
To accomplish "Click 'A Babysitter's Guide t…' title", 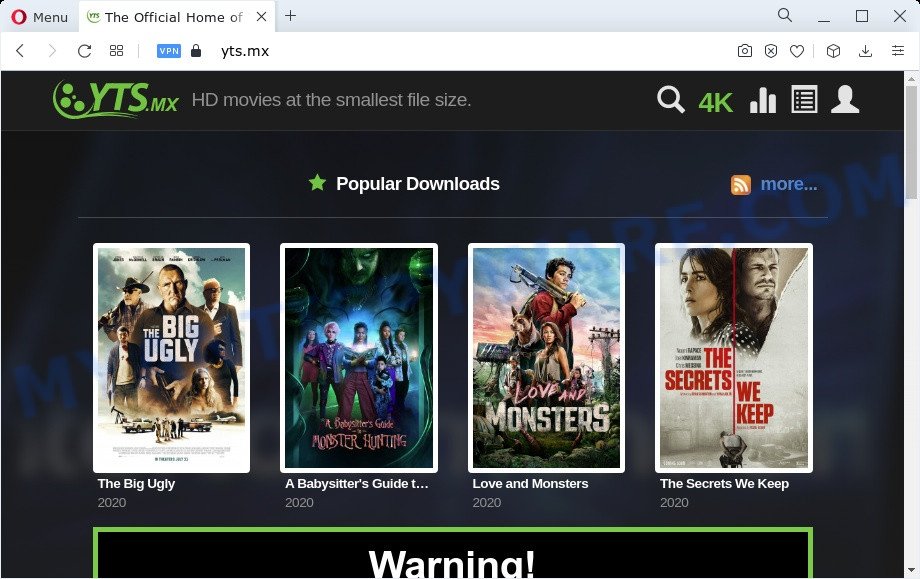I will coord(357,484).
